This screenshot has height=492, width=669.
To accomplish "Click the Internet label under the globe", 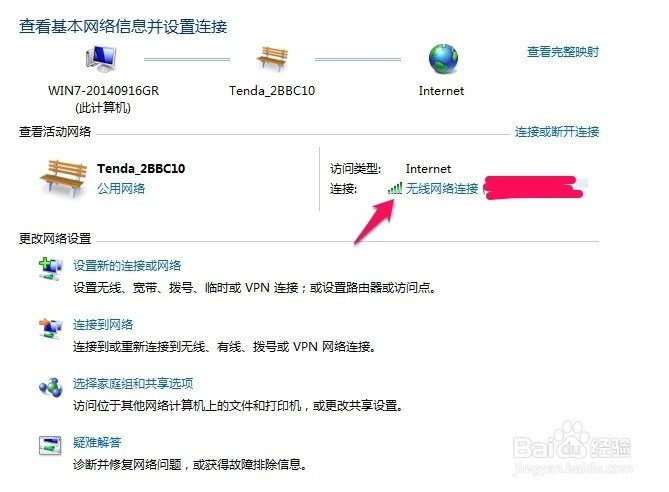I will 441,91.
